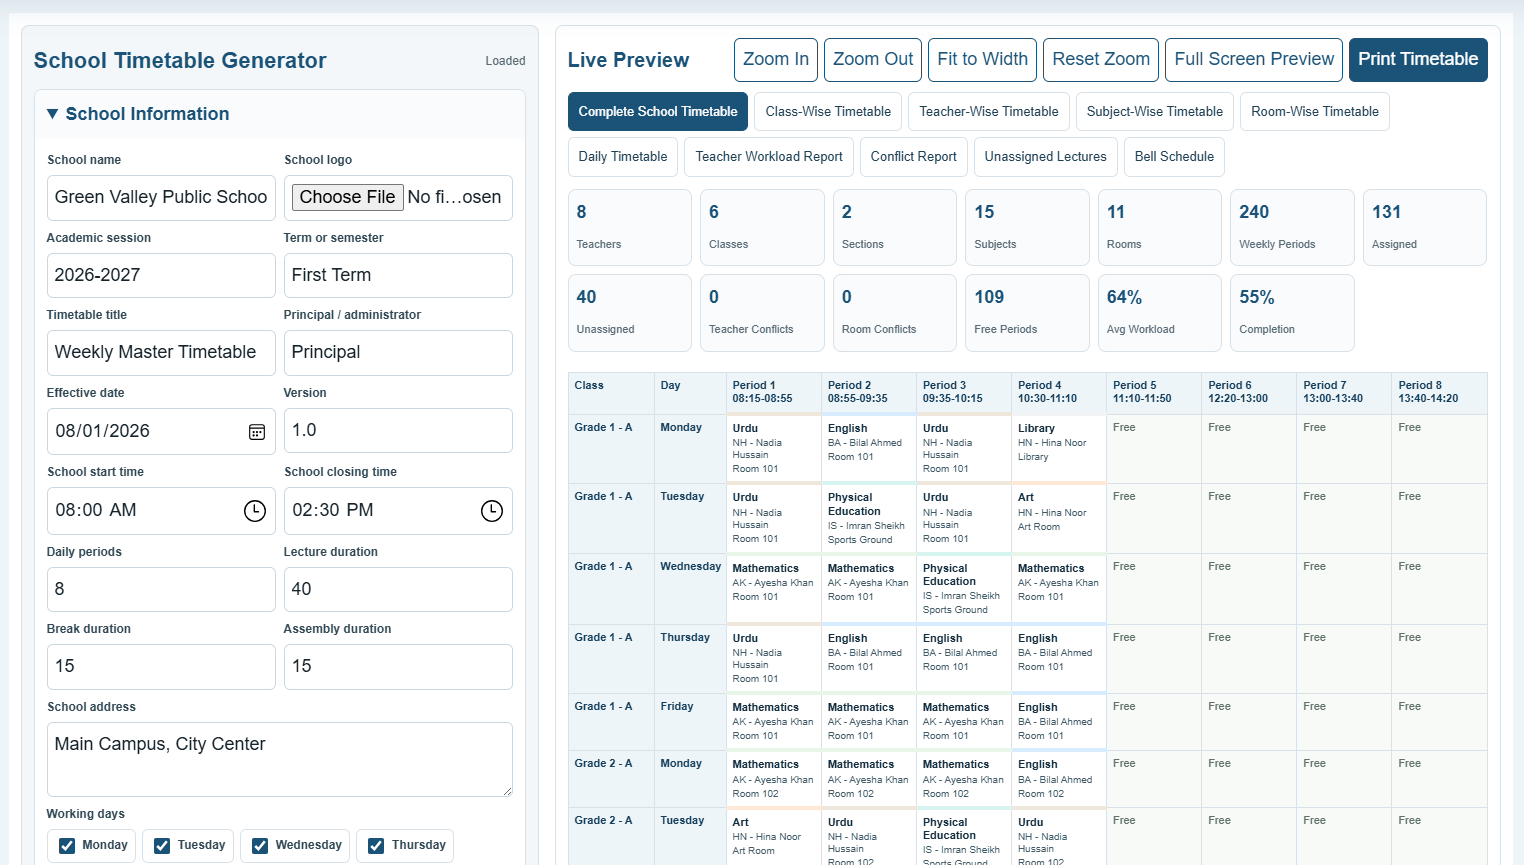Select the 40 Unassigned stat card
Viewport: 1524px width, 865px height.
pos(630,313)
